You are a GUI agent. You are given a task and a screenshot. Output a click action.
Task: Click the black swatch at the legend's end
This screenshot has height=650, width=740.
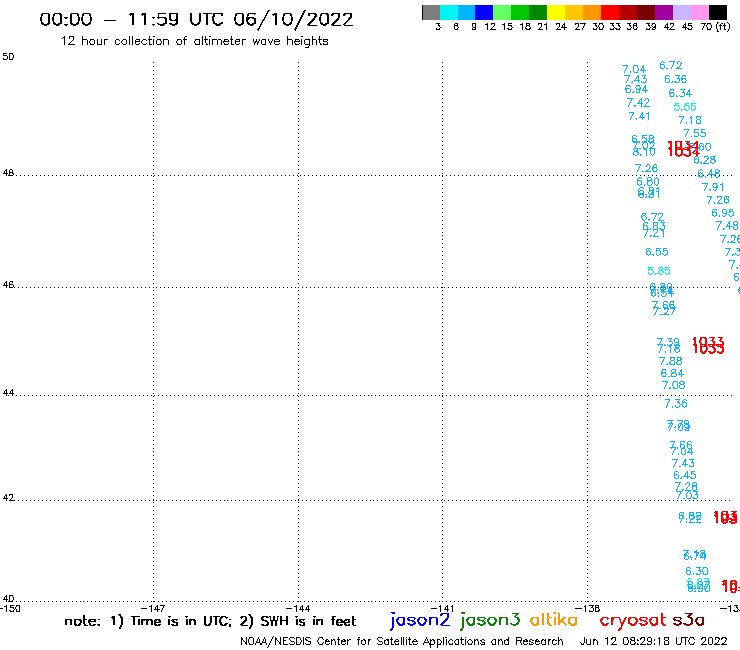718,12
